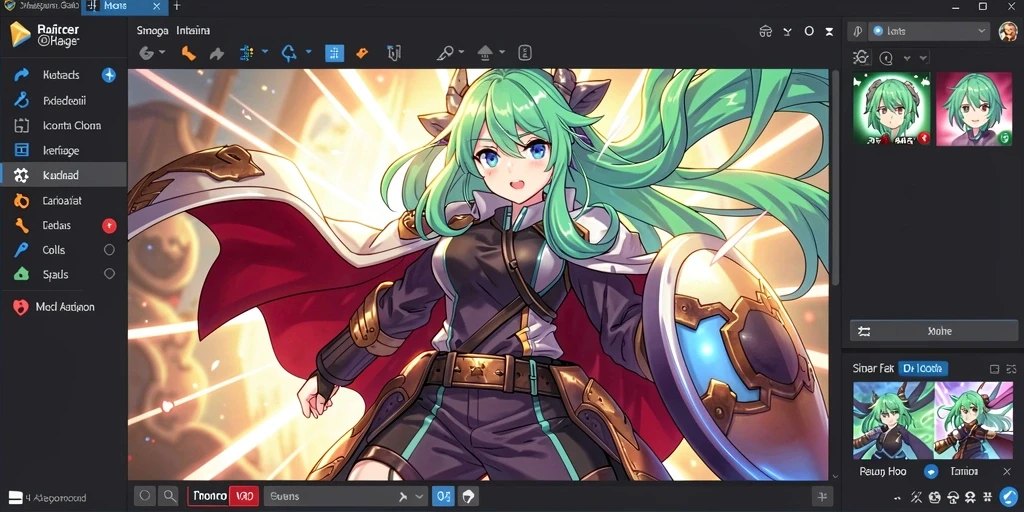This screenshot has height=512, width=1024.
Task: Expand the arrow next to upload icon
Action: coord(502,52)
